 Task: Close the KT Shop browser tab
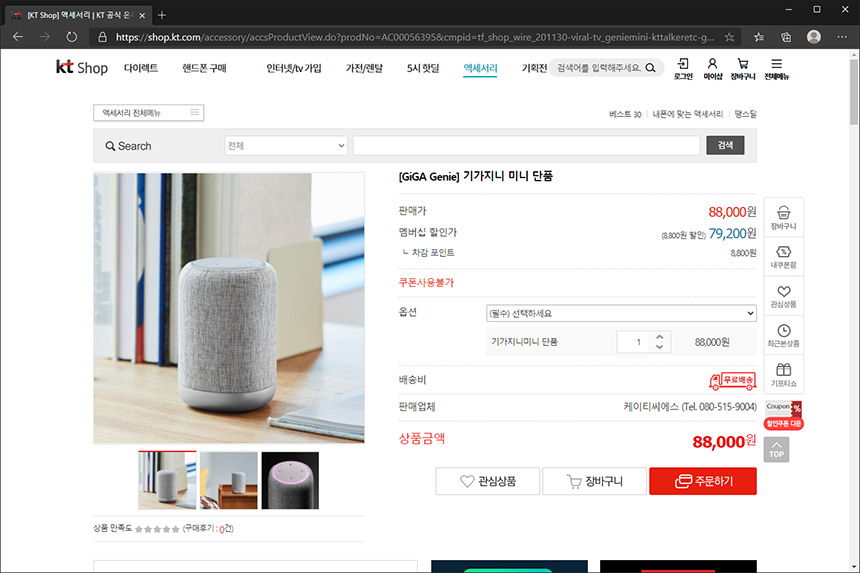[142, 15]
